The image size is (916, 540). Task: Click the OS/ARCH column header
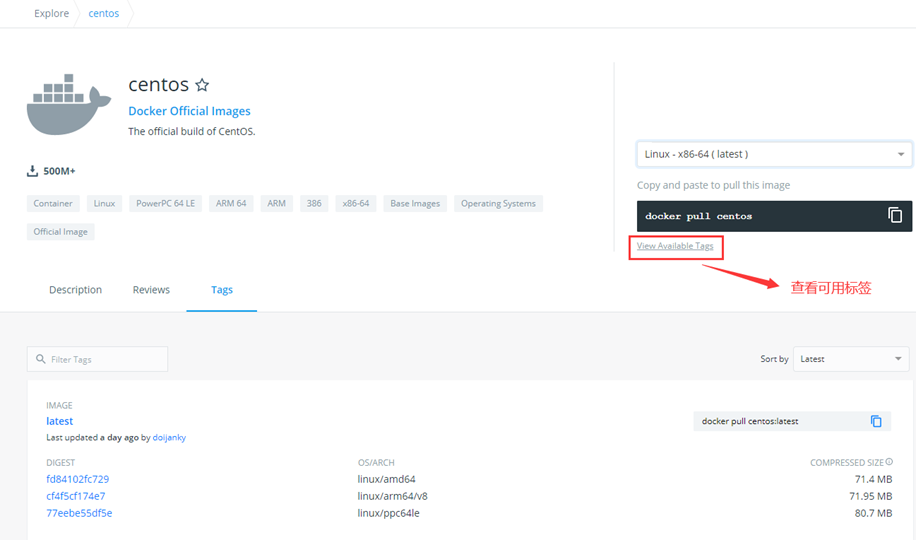coord(376,462)
